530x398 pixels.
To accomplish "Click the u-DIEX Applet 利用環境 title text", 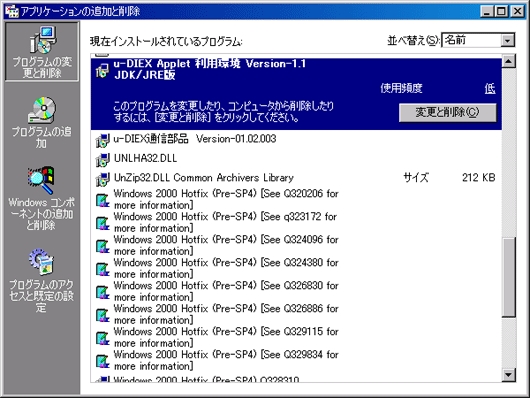I will pyautogui.click(x=210, y=69).
